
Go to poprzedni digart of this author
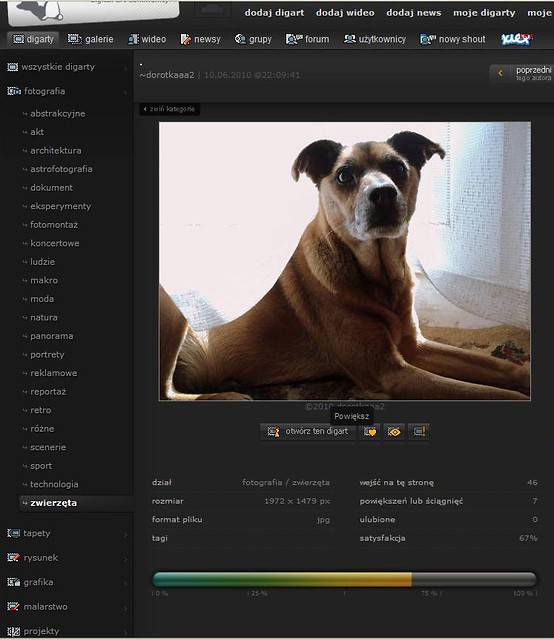coord(522,73)
